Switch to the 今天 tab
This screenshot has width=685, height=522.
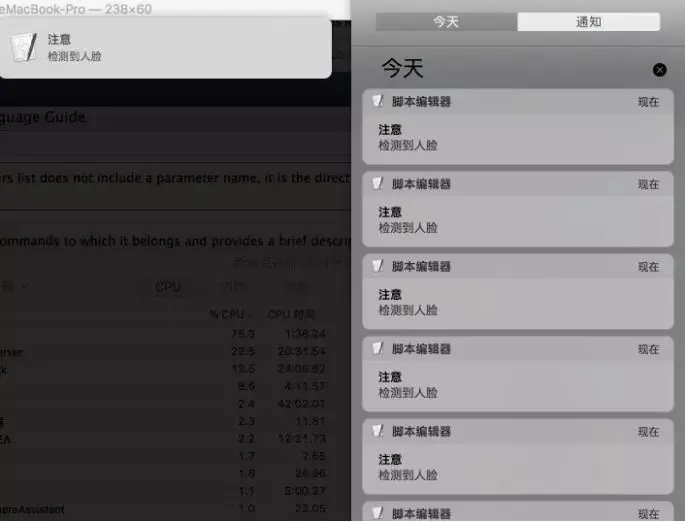(x=446, y=22)
